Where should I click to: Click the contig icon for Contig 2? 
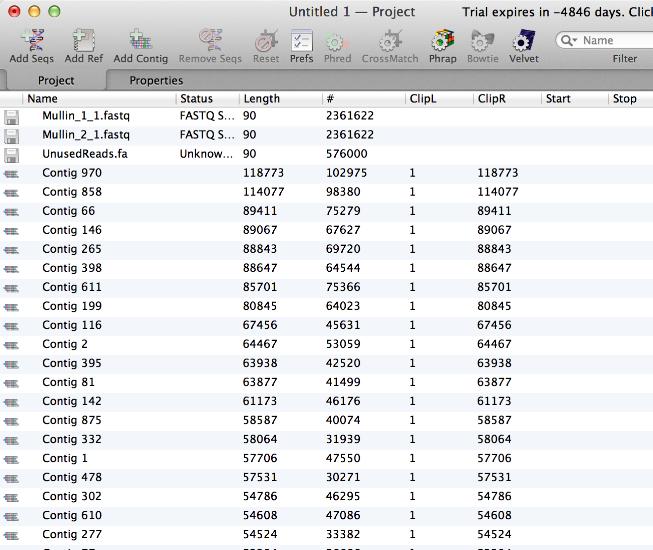(x=12, y=346)
